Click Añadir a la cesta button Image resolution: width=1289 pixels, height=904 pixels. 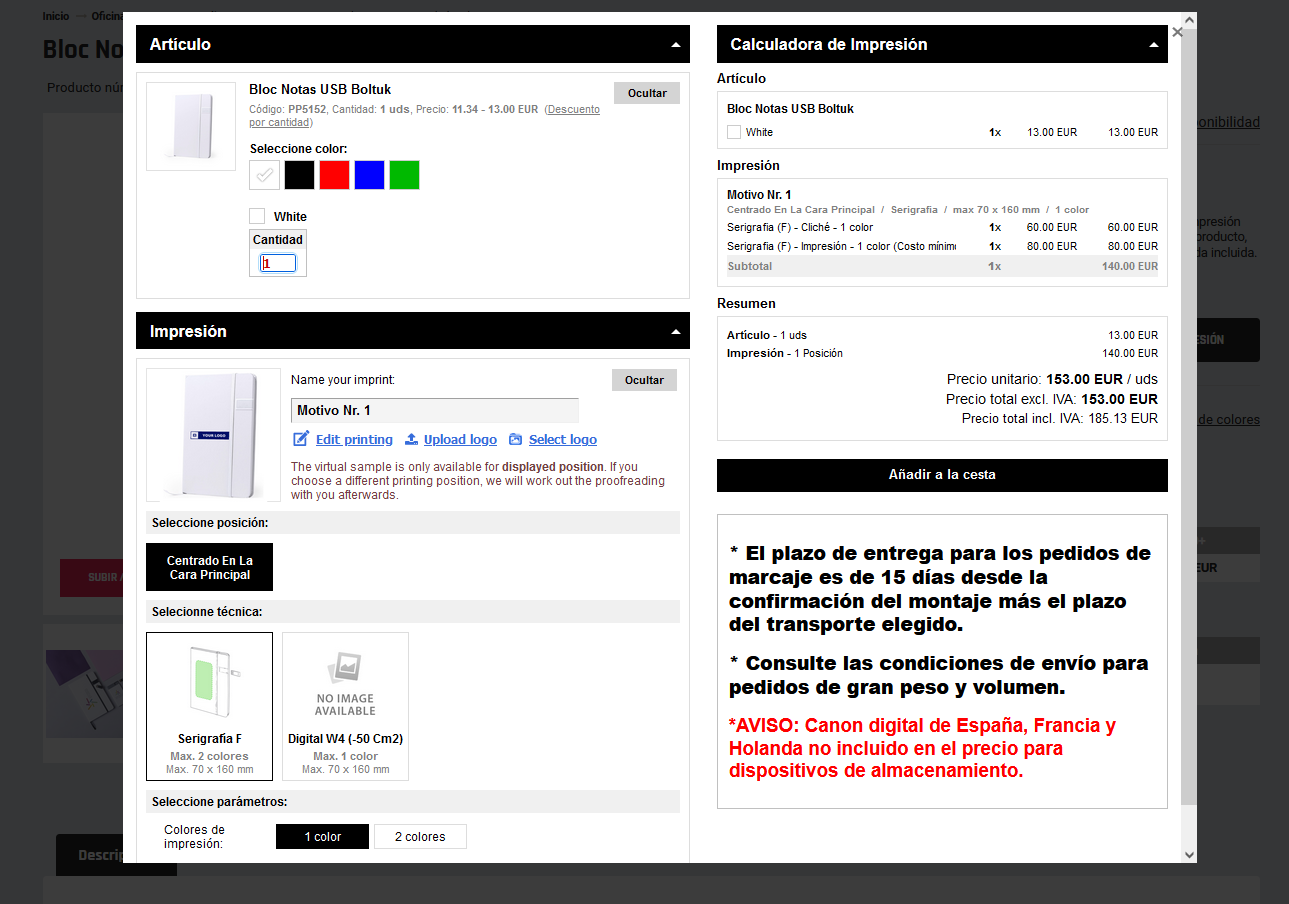[x=942, y=475]
